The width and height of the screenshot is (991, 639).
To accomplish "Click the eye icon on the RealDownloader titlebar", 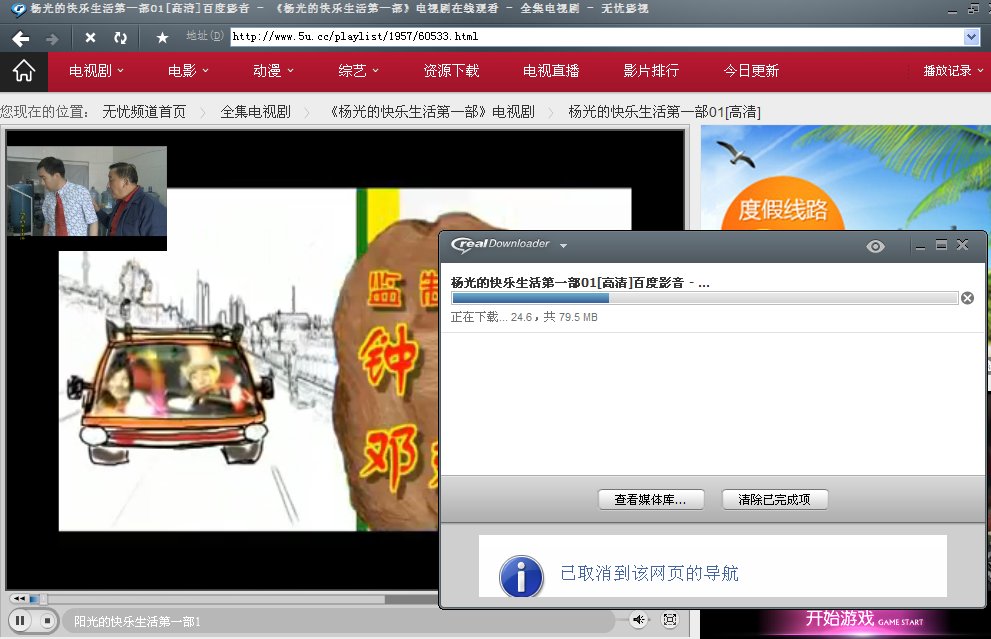I will (x=875, y=245).
